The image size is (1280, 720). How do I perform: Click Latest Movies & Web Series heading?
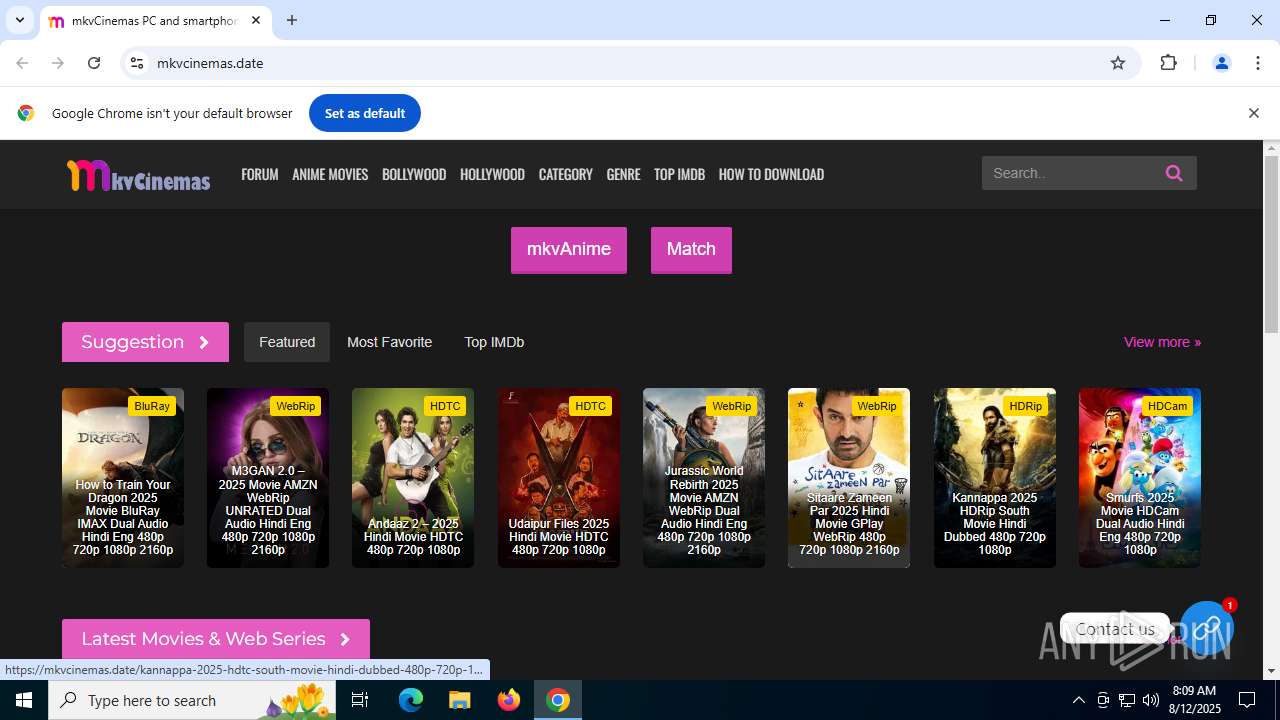(x=216, y=639)
